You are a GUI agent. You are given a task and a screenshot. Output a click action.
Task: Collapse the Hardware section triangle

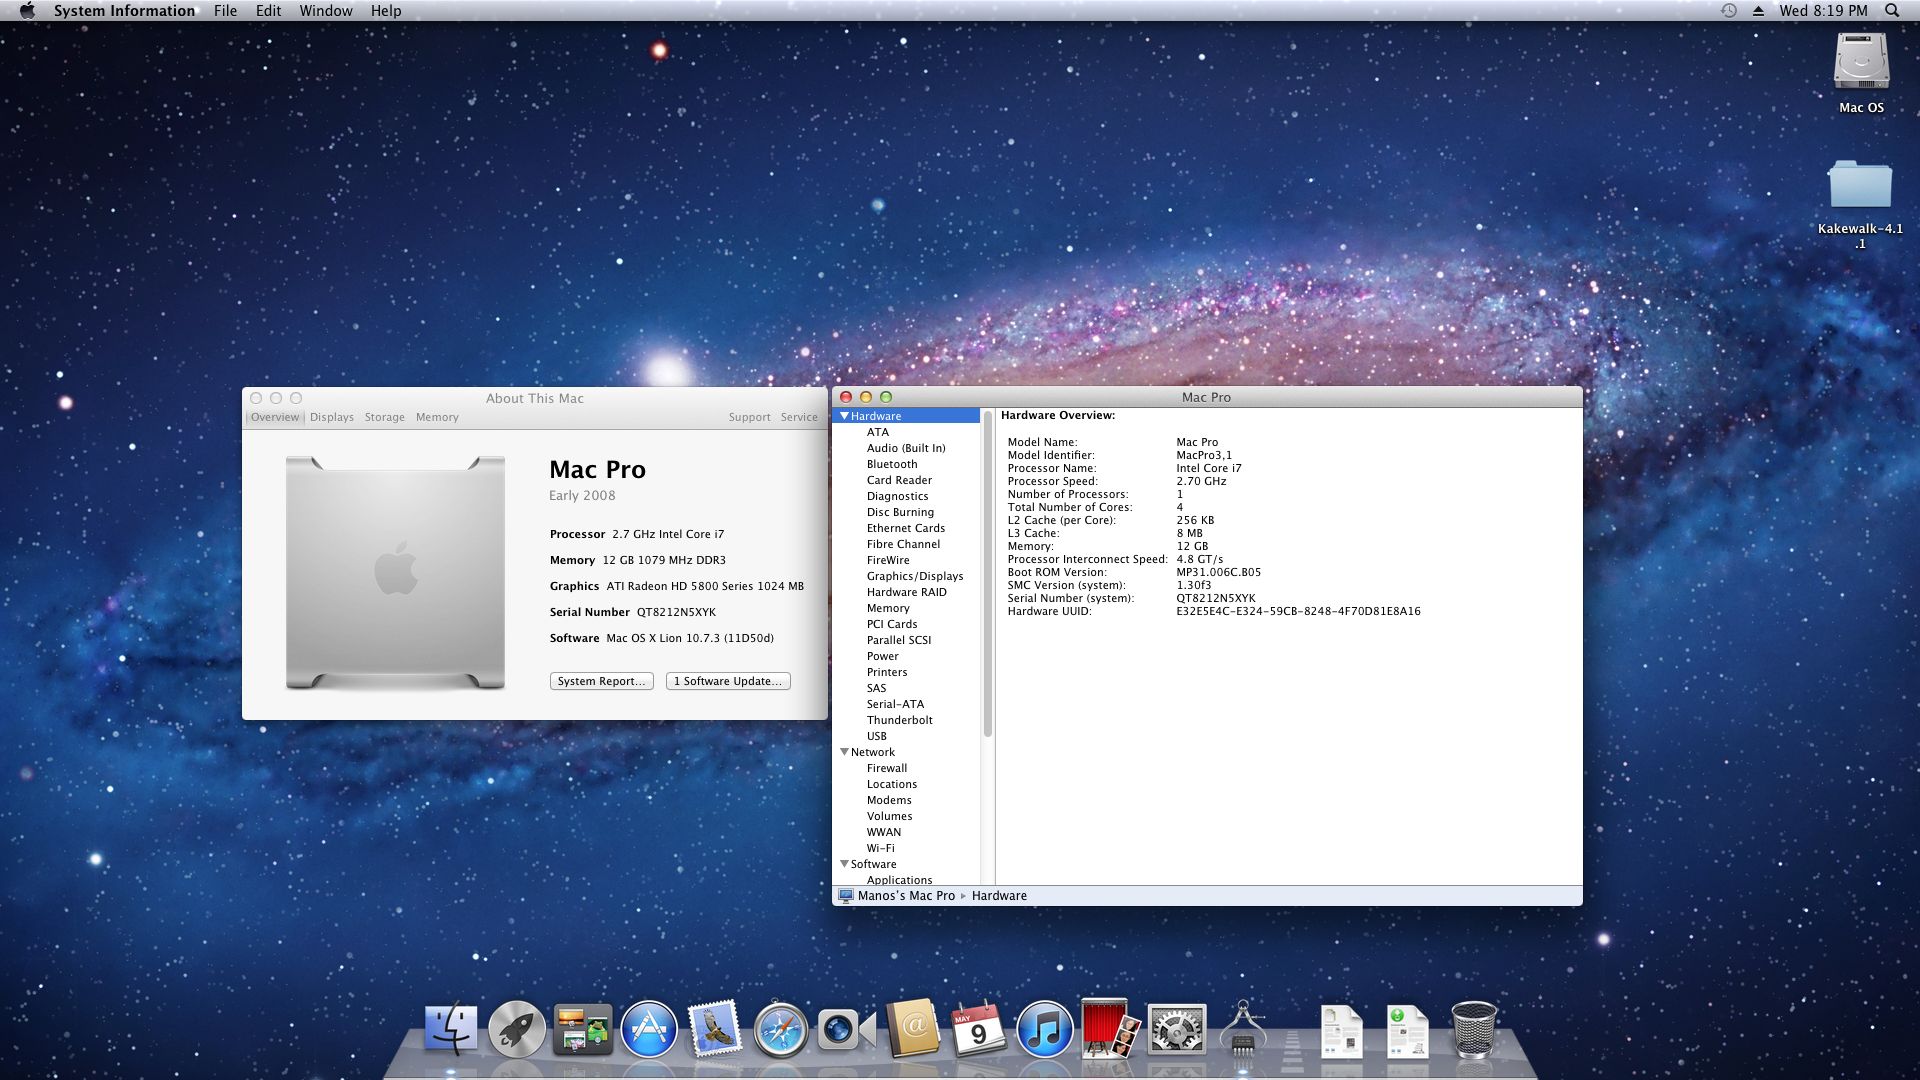point(844,416)
